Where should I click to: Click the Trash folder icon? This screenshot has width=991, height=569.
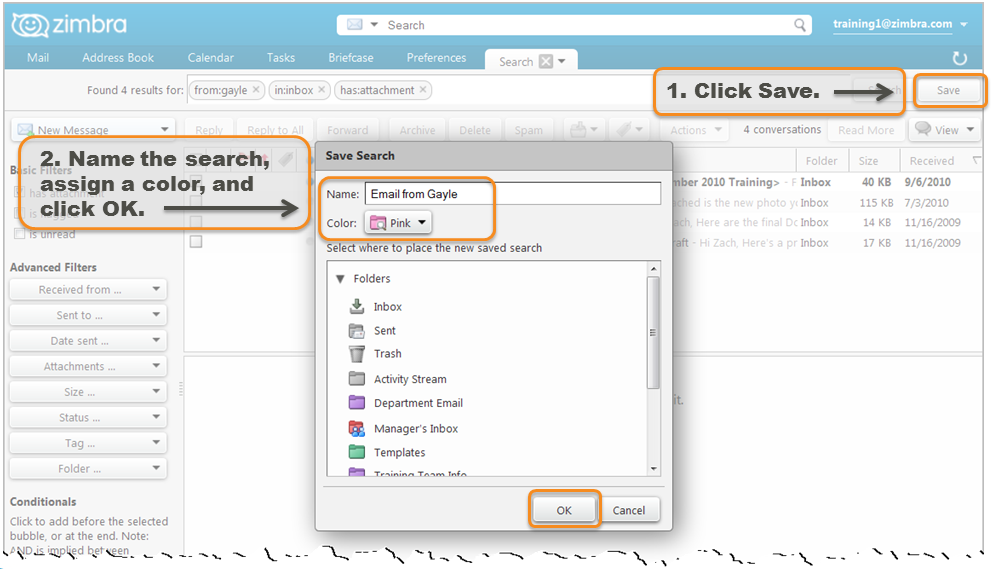(x=356, y=353)
